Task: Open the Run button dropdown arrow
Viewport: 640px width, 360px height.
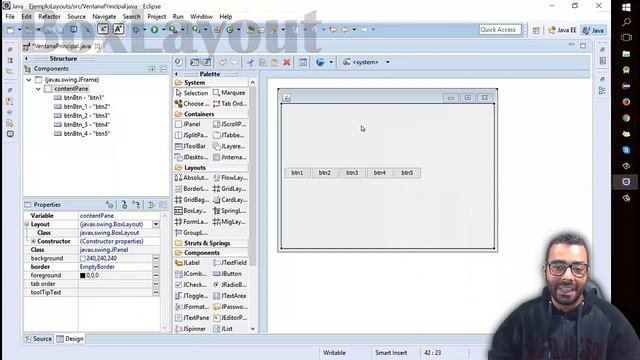Action: 163,29
